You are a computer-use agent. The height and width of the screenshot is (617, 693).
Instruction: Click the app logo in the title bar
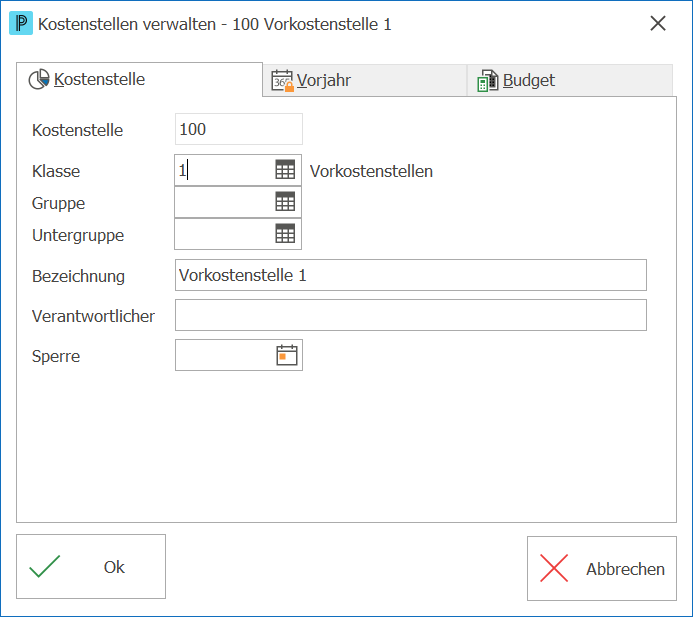(x=21, y=23)
